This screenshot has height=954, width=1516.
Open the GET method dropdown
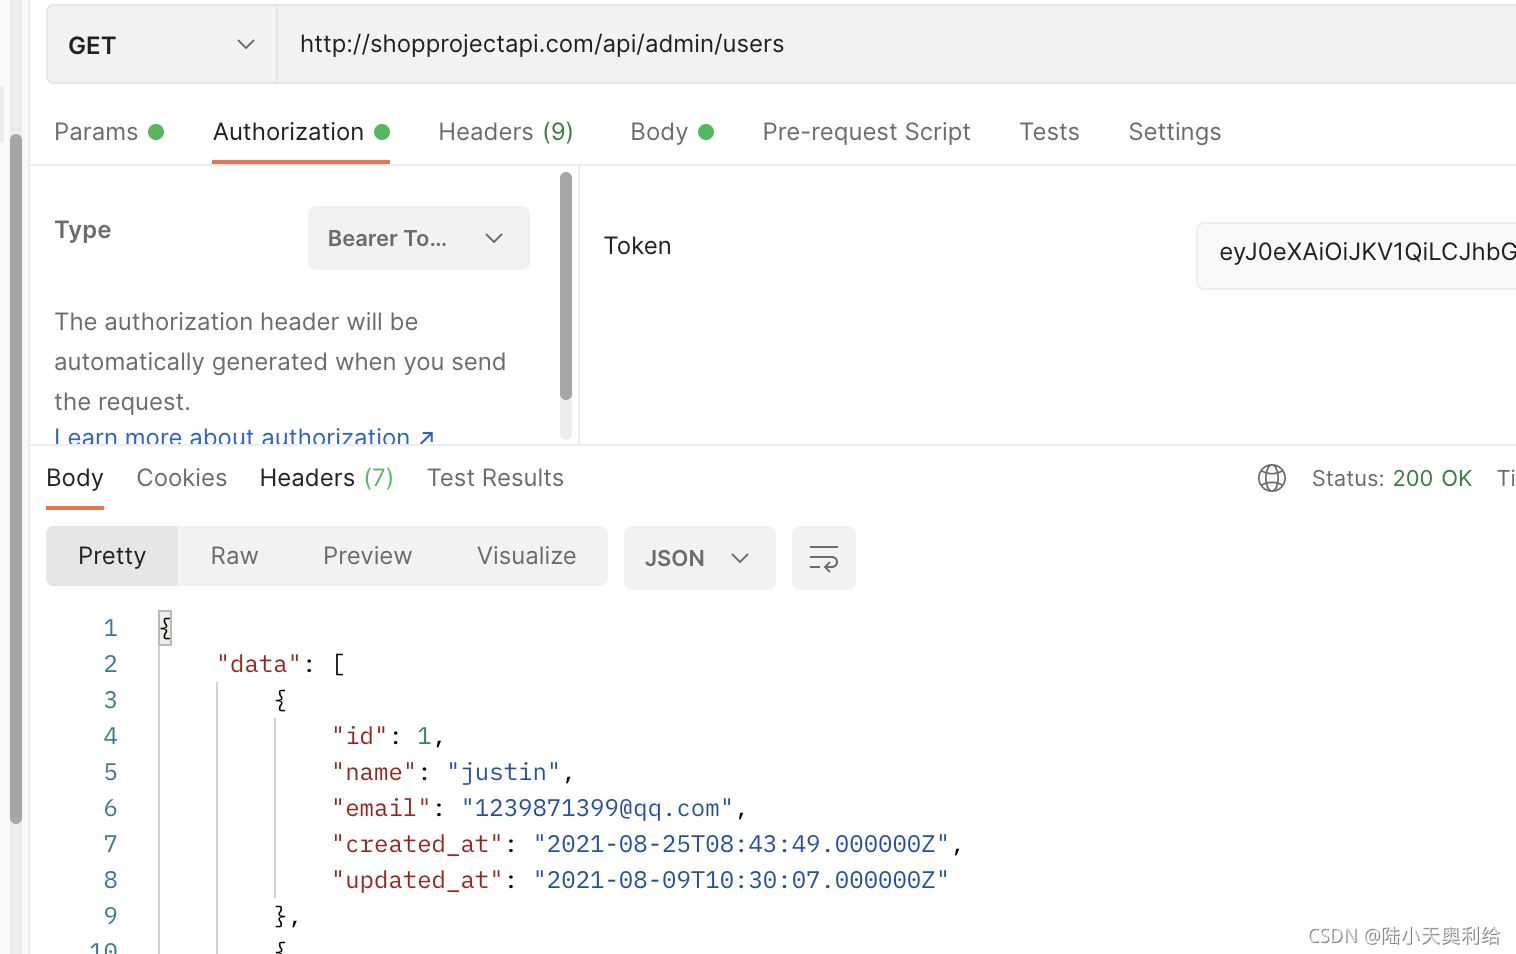[162, 45]
